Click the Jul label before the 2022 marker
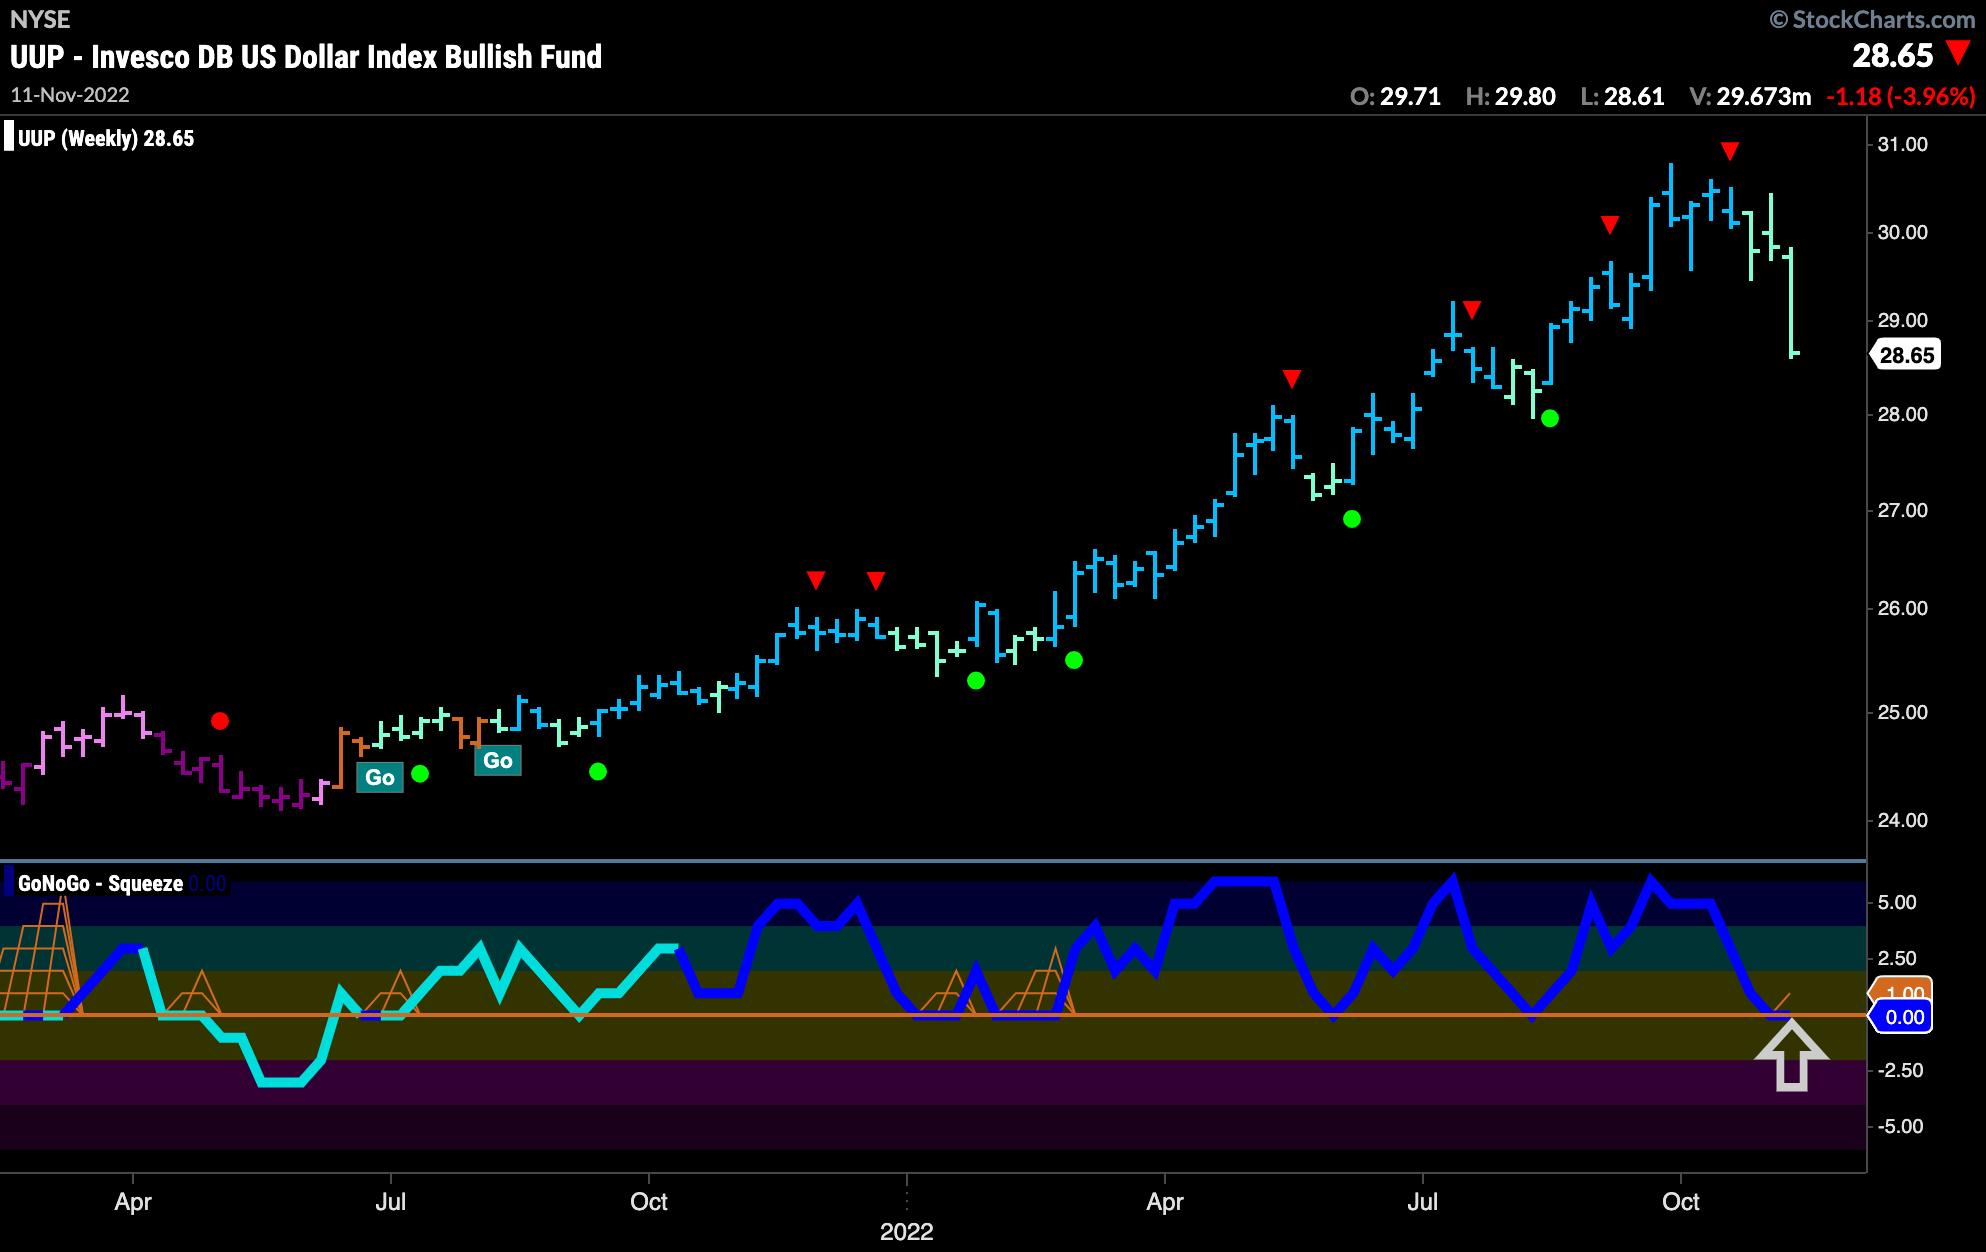 tap(390, 1202)
